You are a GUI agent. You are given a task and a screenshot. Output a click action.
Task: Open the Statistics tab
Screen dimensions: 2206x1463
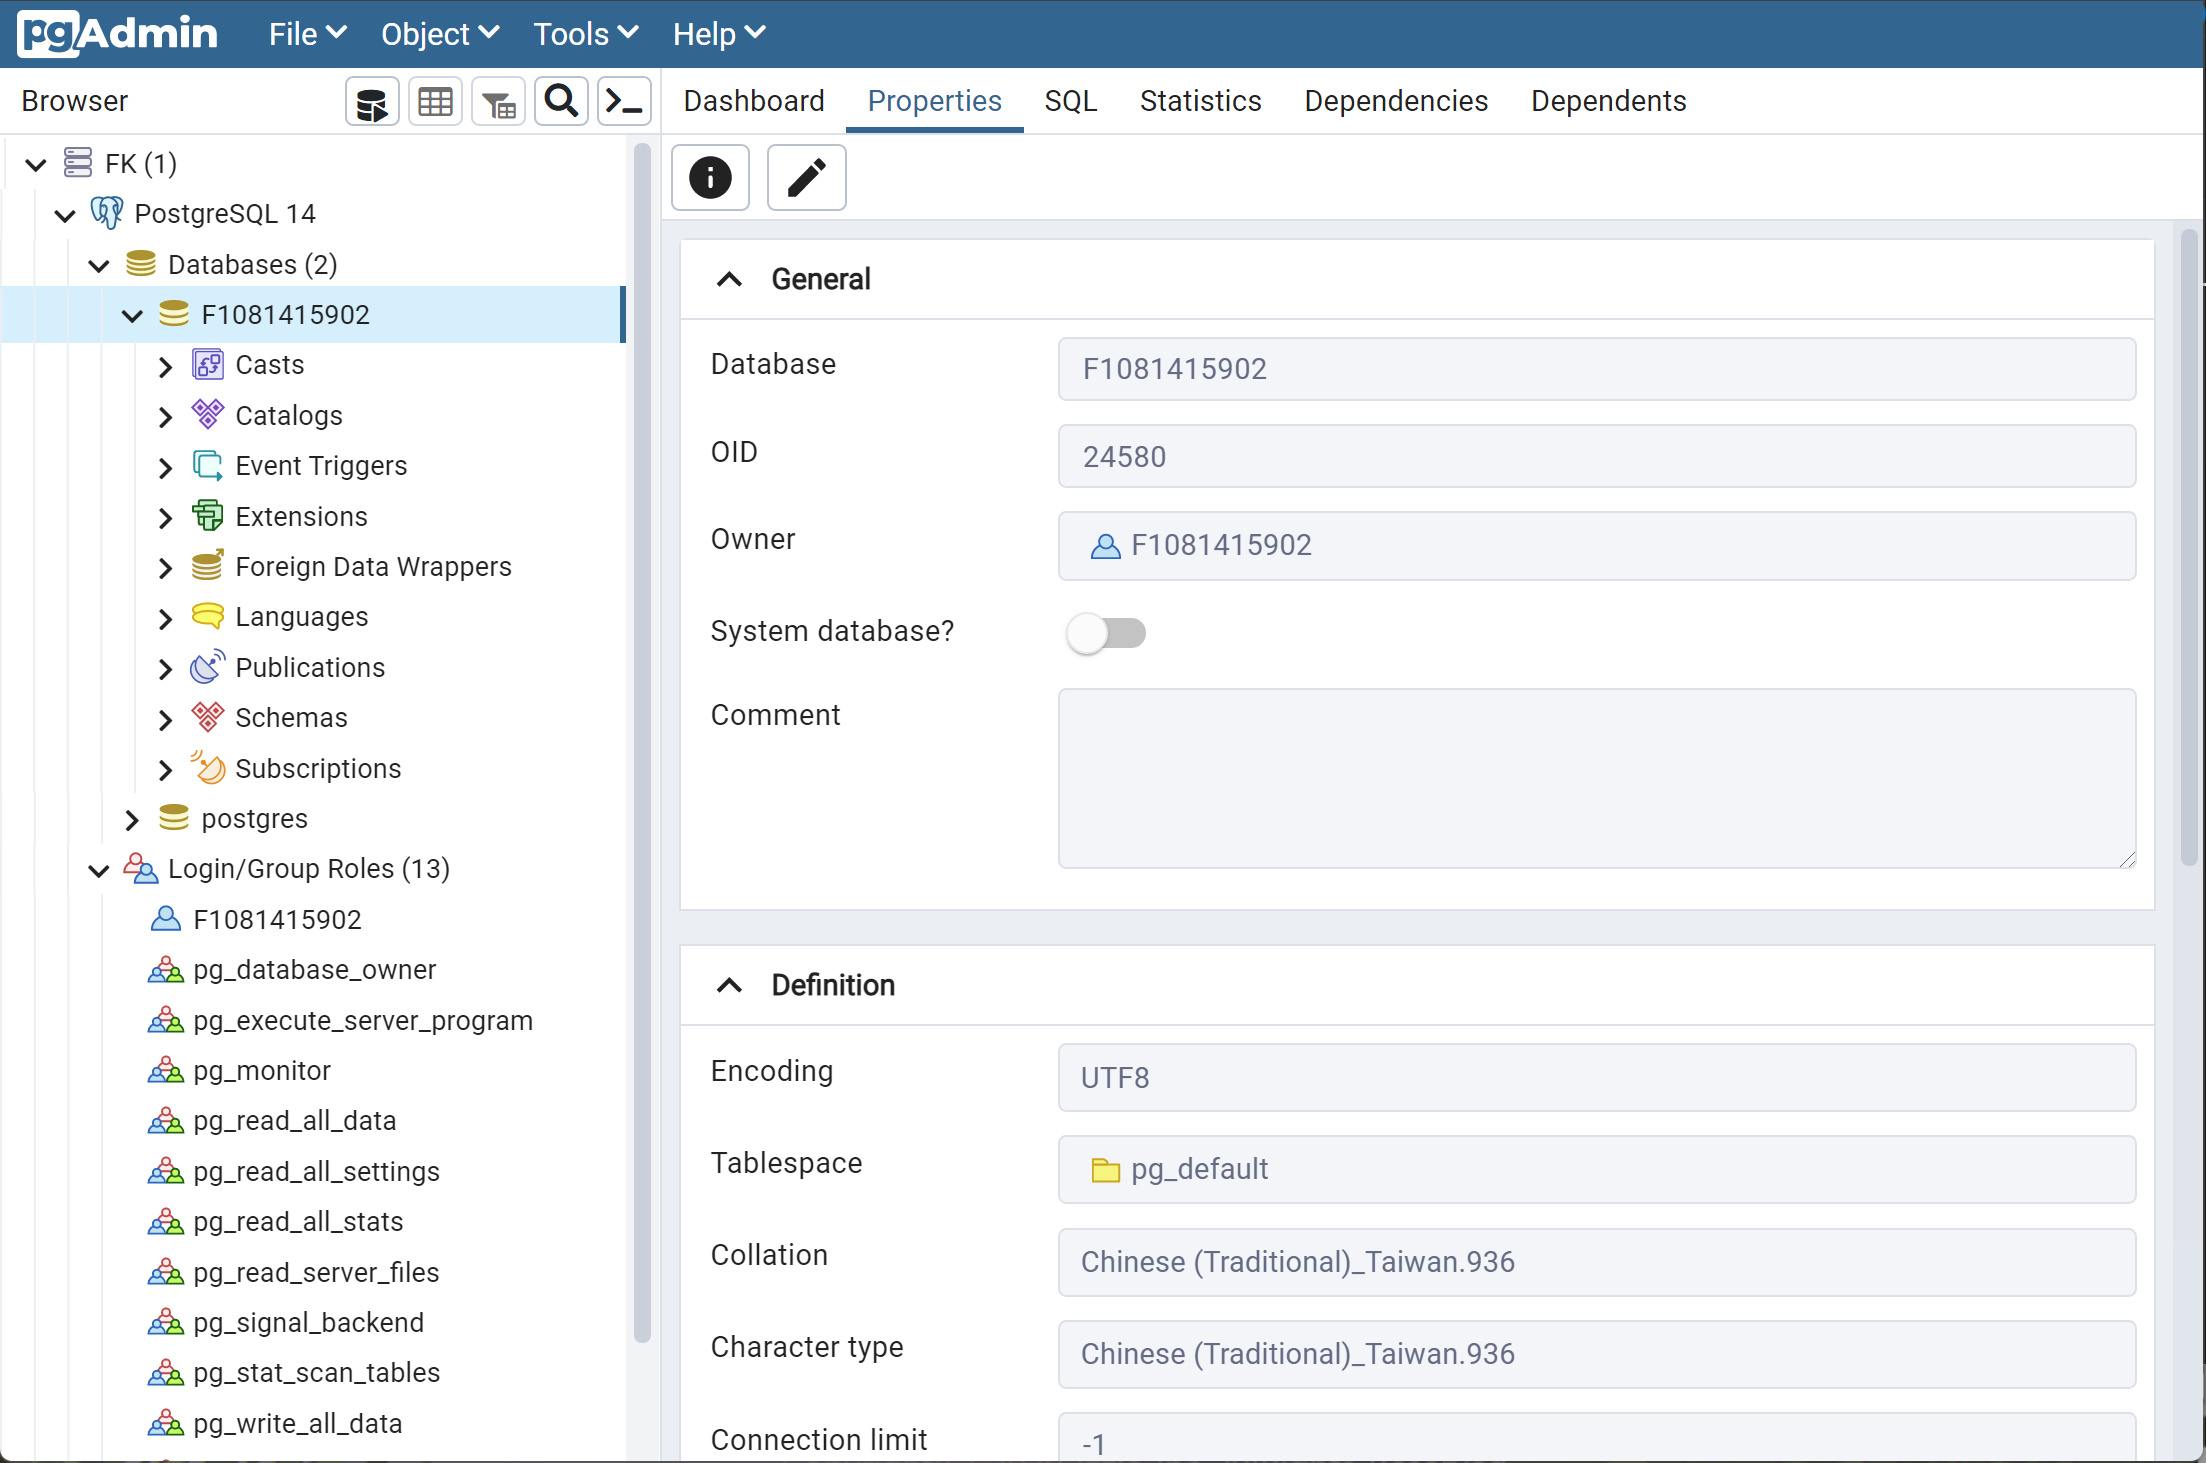[1200, 101]
